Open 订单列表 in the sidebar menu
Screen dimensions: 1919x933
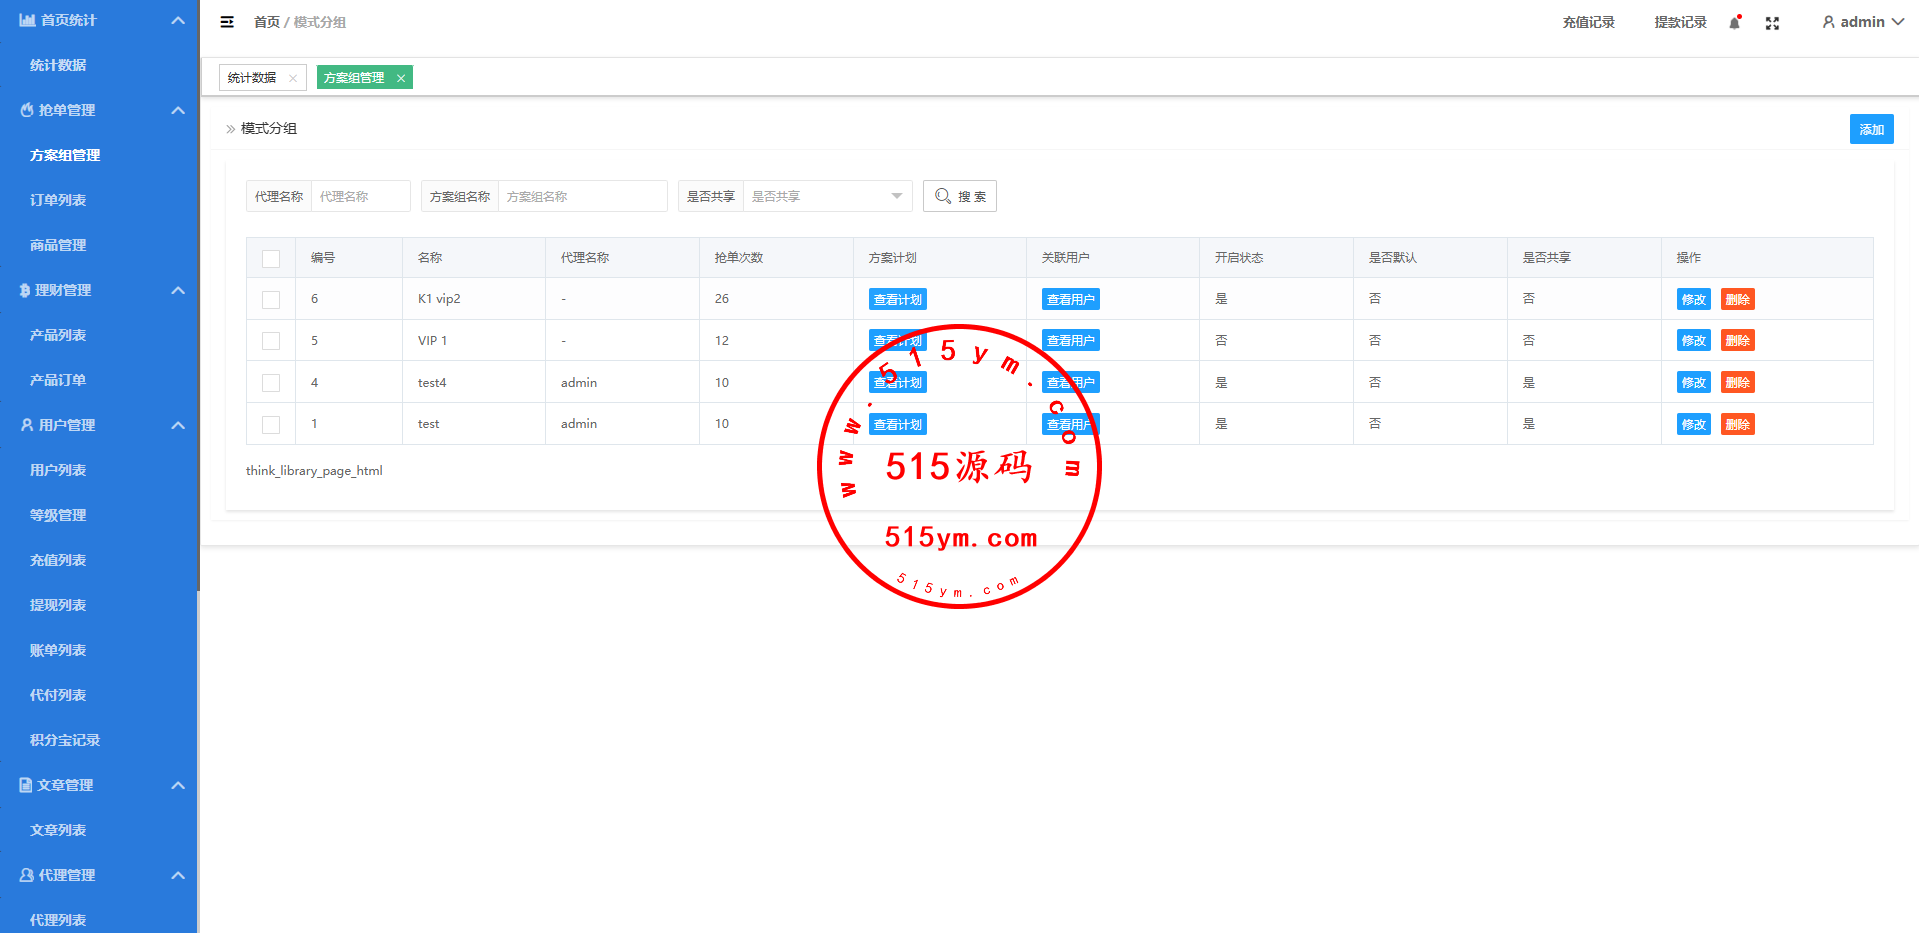point(58,200)
